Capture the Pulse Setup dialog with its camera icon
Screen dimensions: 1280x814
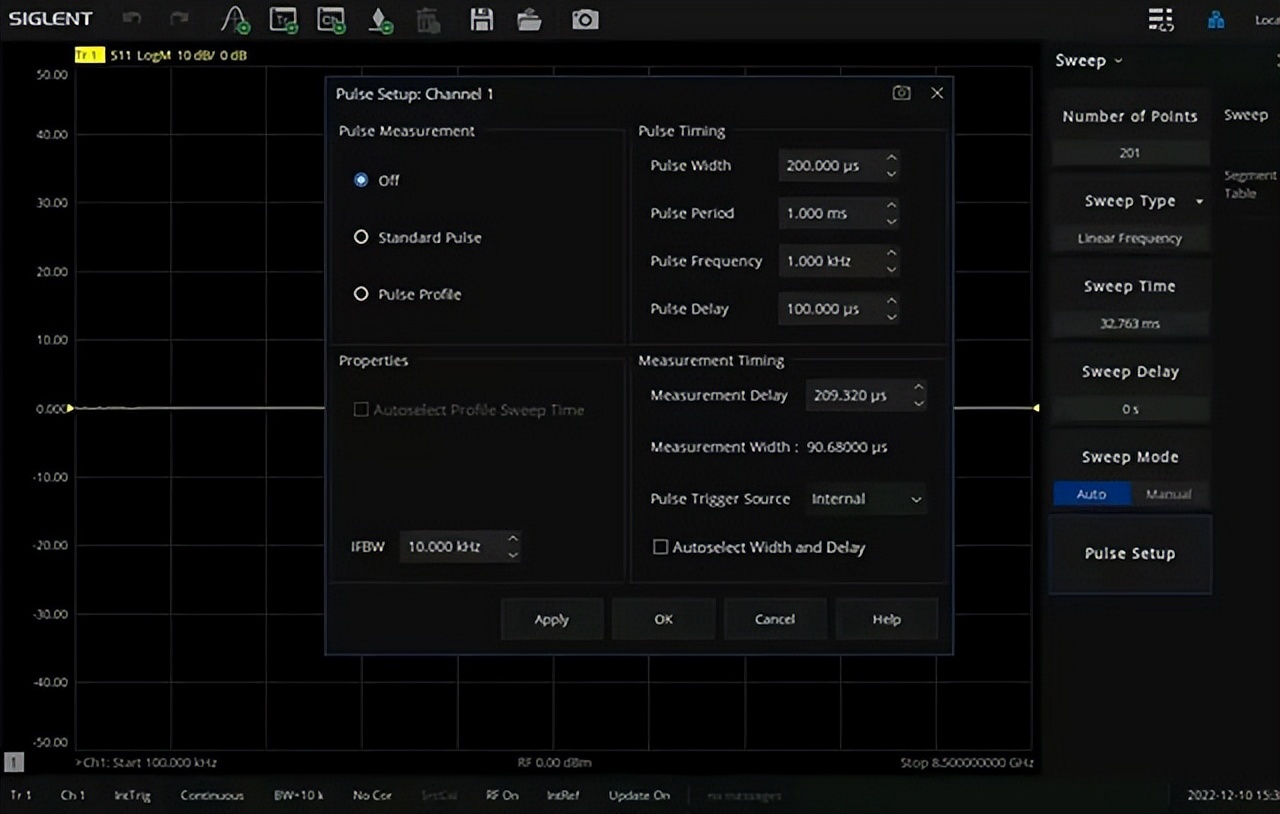(x=901, y=93)
